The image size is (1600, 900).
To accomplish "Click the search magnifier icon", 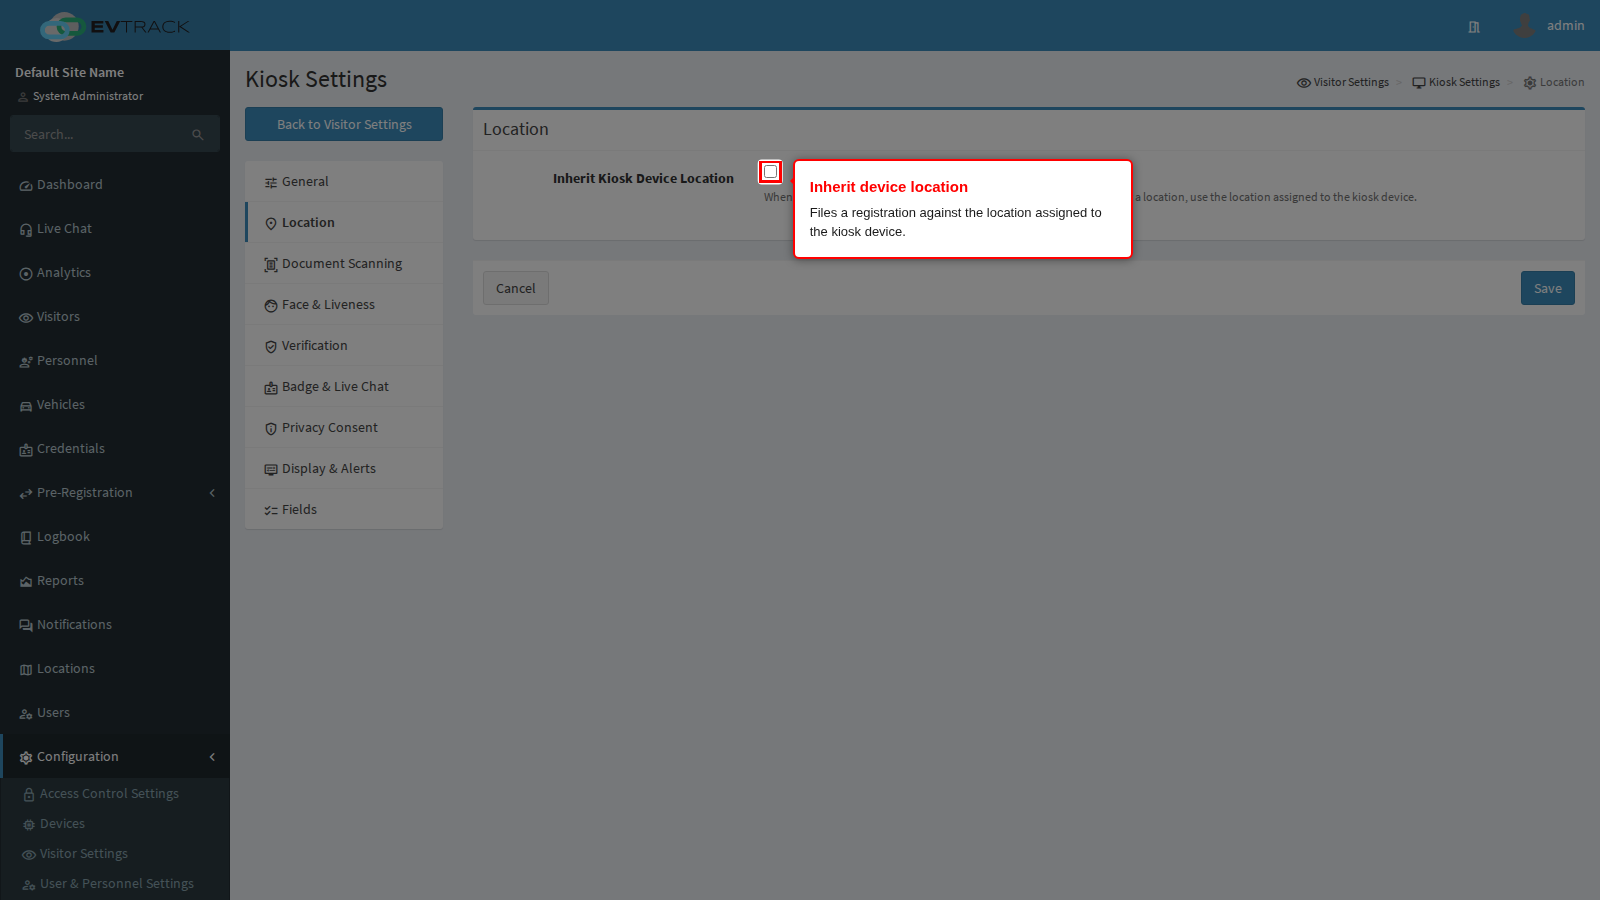I will click(198, 135).
